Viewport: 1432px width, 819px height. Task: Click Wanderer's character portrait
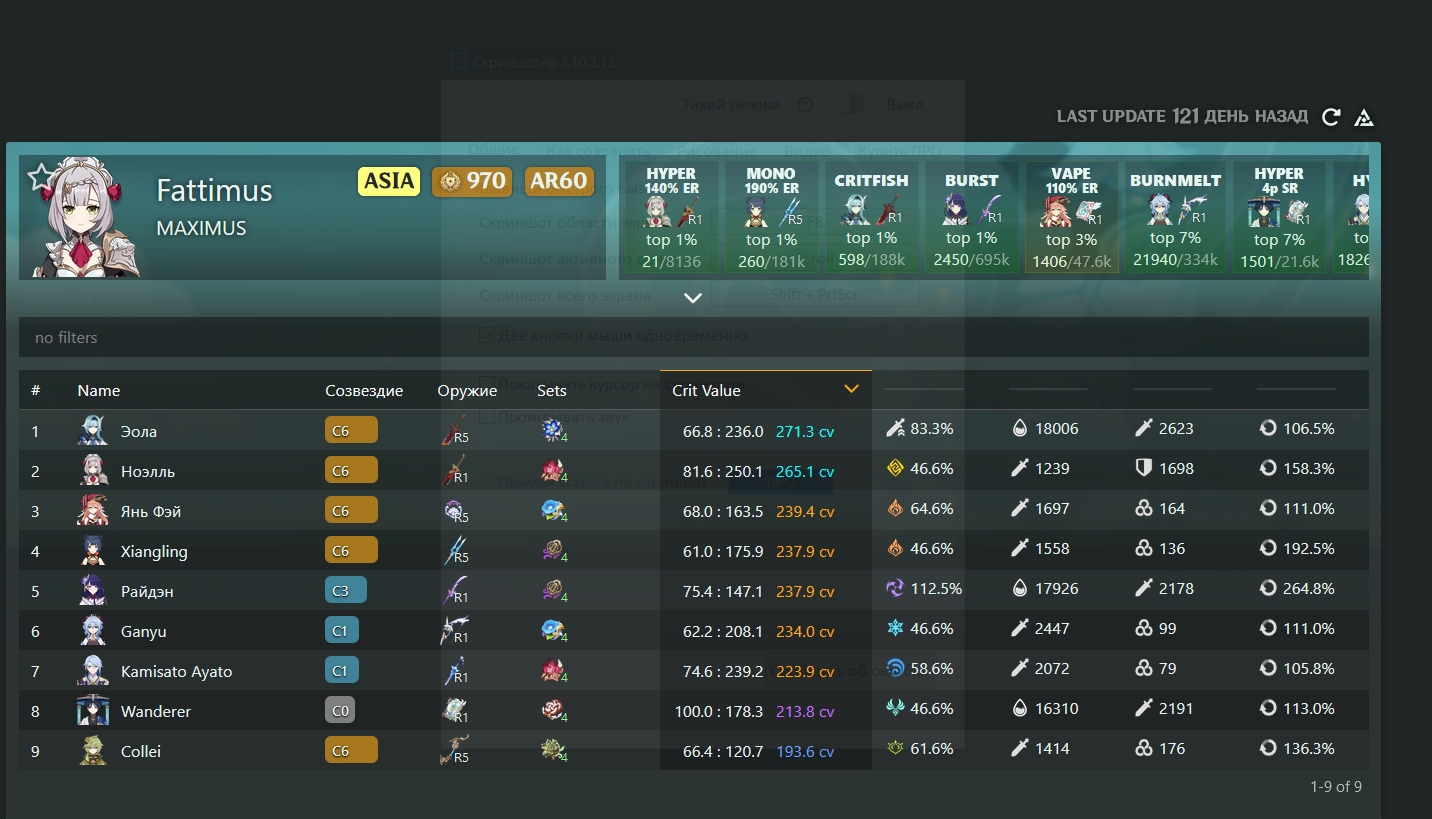pyautogui.click(x=93, y=711)
